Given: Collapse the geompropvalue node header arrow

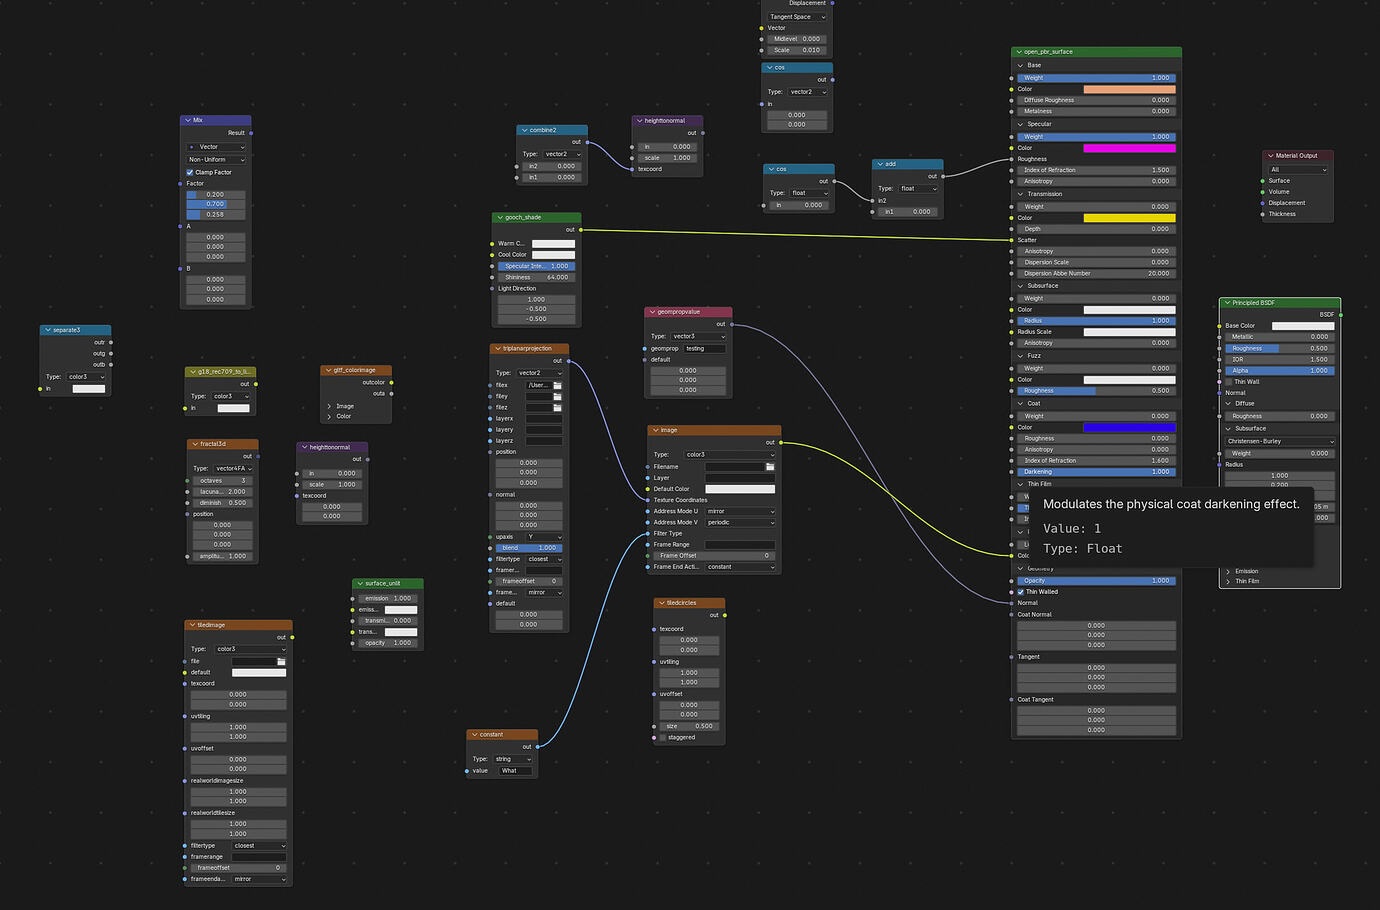Looking at the screenshot, I should pyautogui.click(x=652, y=312).
